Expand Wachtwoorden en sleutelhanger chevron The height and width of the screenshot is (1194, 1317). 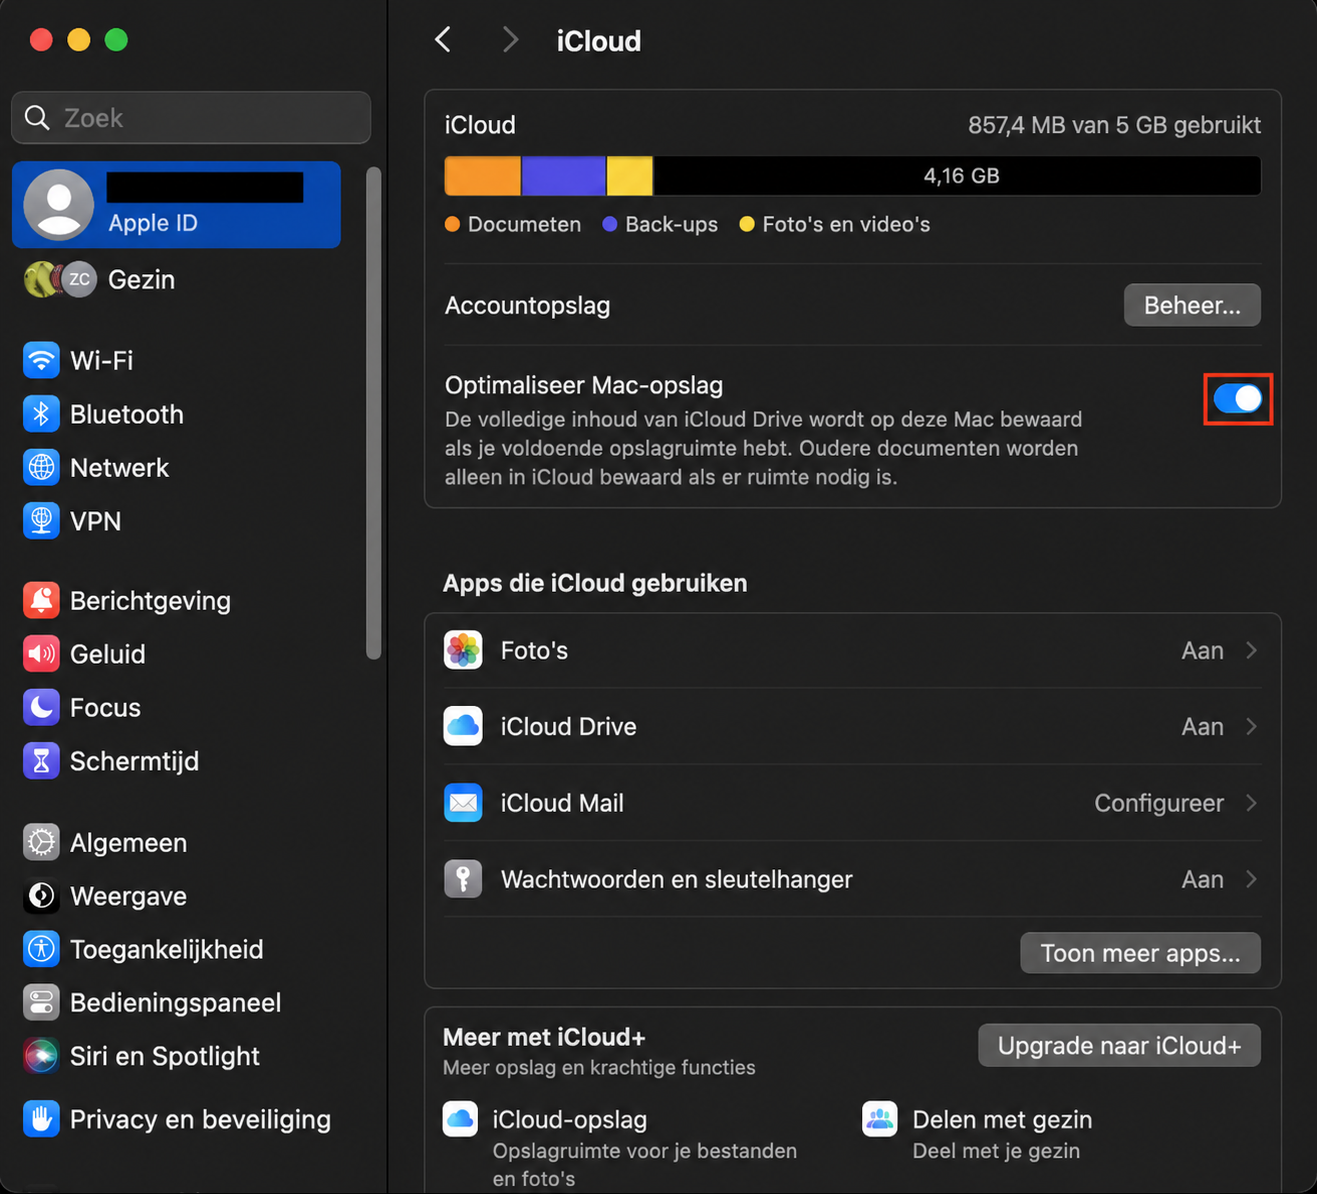point(1251,879)
